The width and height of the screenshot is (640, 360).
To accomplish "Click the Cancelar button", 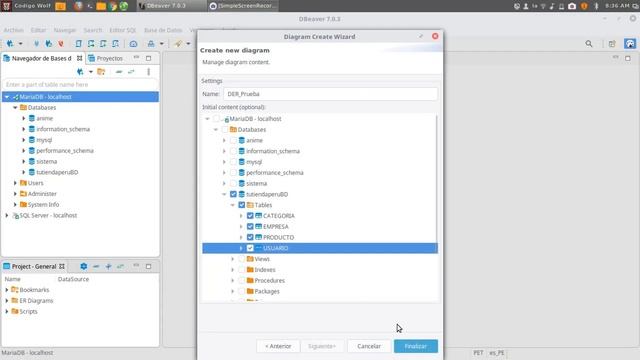I will tap(369, 346).
